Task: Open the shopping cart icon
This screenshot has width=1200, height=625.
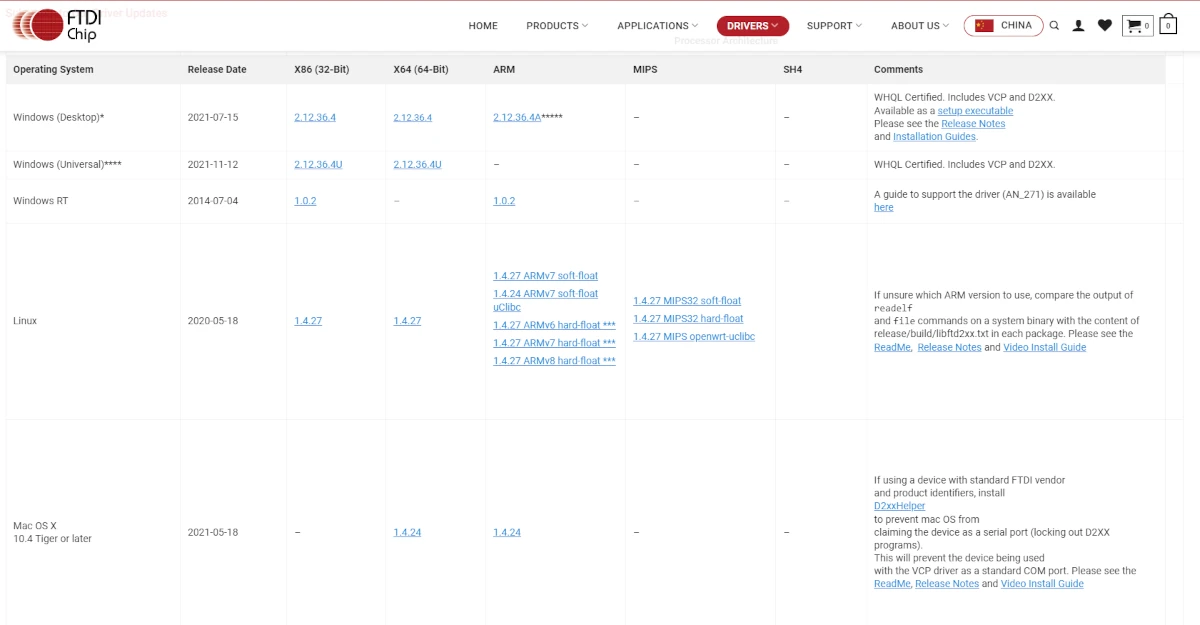Action: [x=1137, y=26]
